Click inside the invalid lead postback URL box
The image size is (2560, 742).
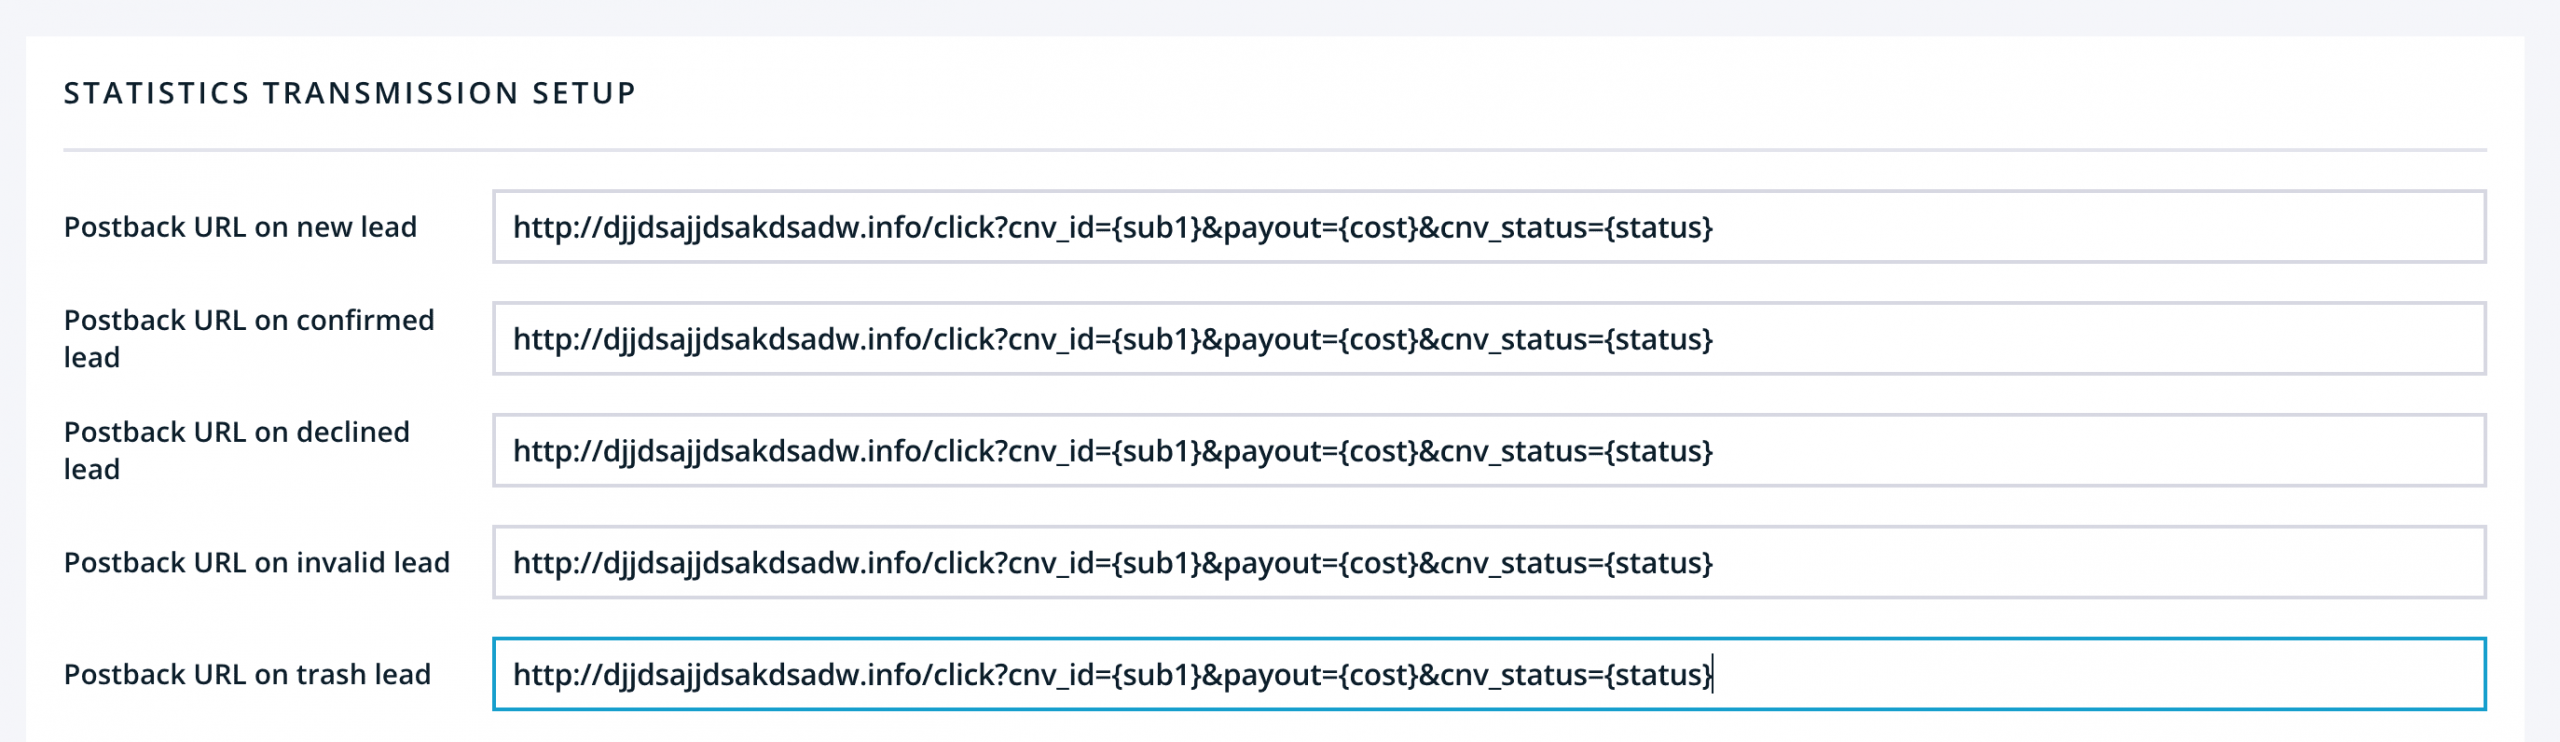[x=1488, y=563]
